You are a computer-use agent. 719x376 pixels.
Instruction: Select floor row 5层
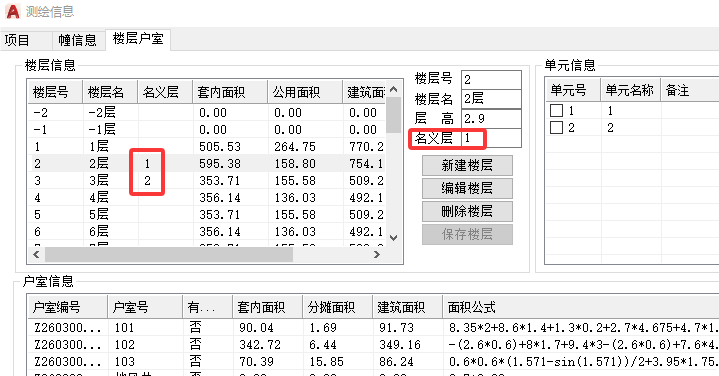click(207, 214)
